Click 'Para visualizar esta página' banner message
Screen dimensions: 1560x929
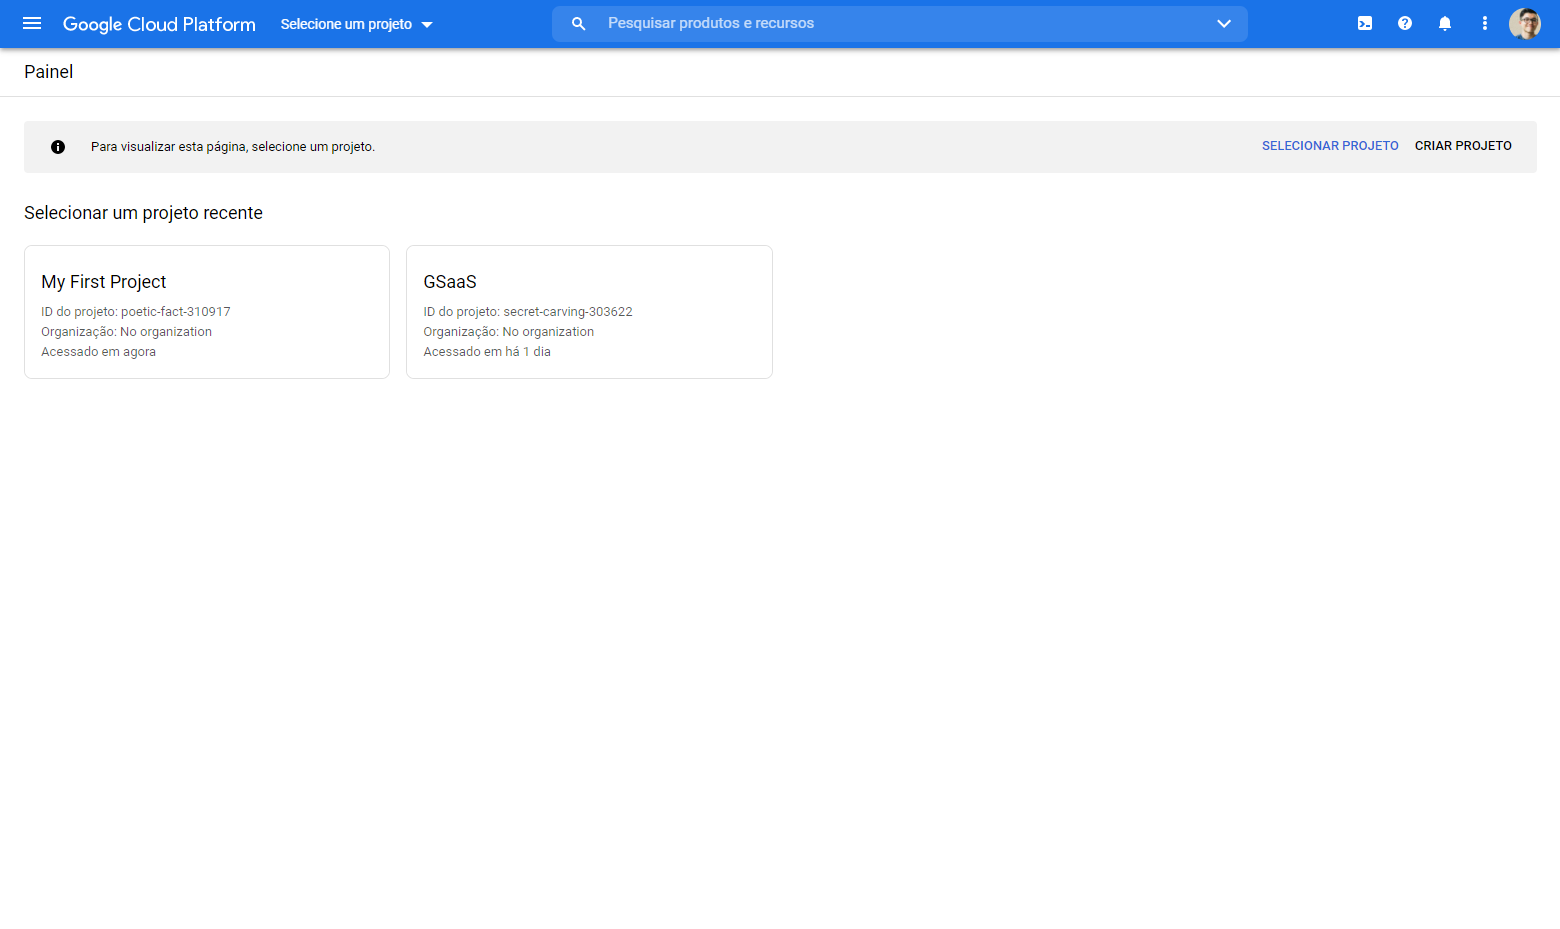coord(233,147)
